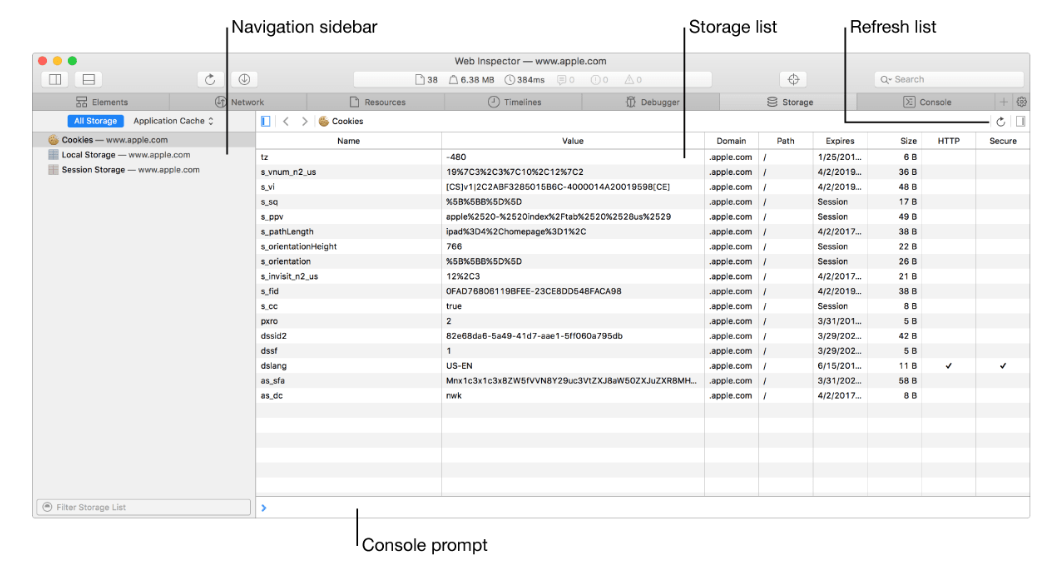Click the Search field in toolbar
The height and width of the screenshot is (567, 1062).
[x=948, y=79]
